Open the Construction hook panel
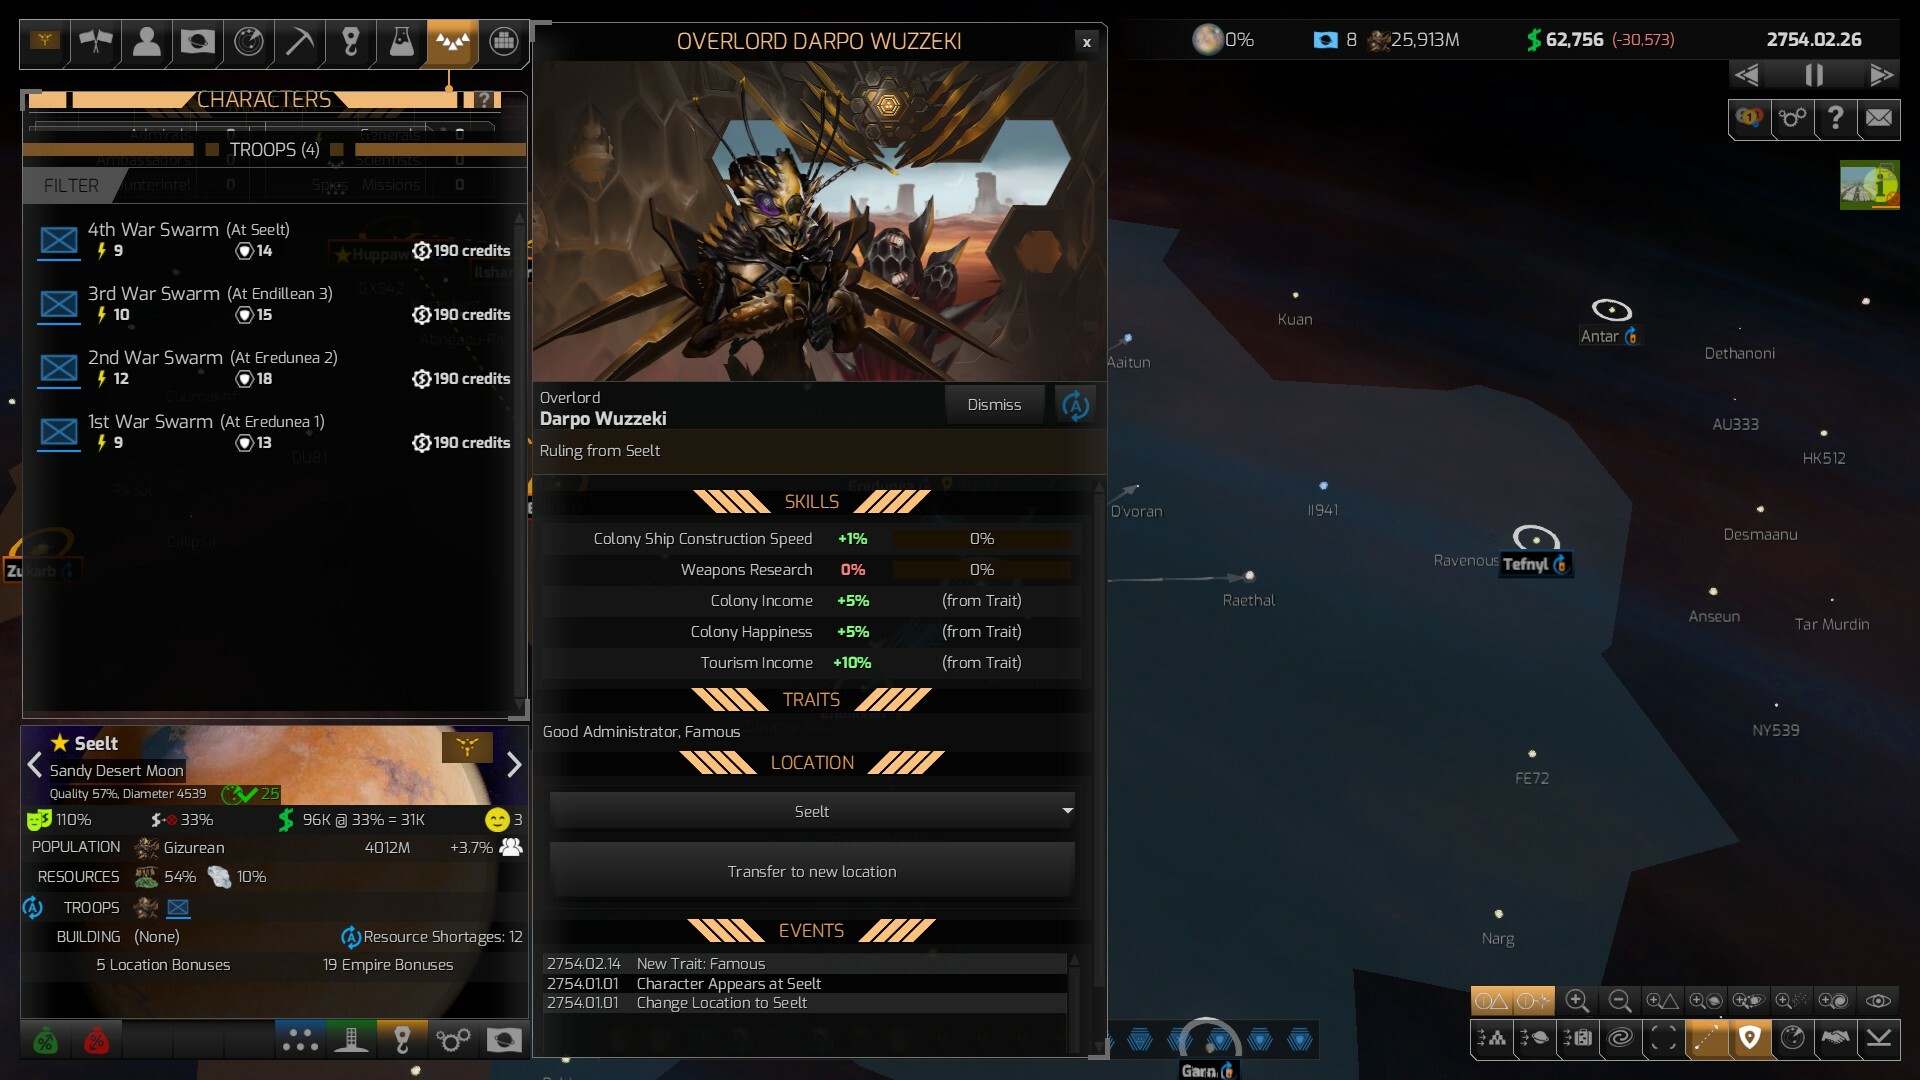 [350, 43]
